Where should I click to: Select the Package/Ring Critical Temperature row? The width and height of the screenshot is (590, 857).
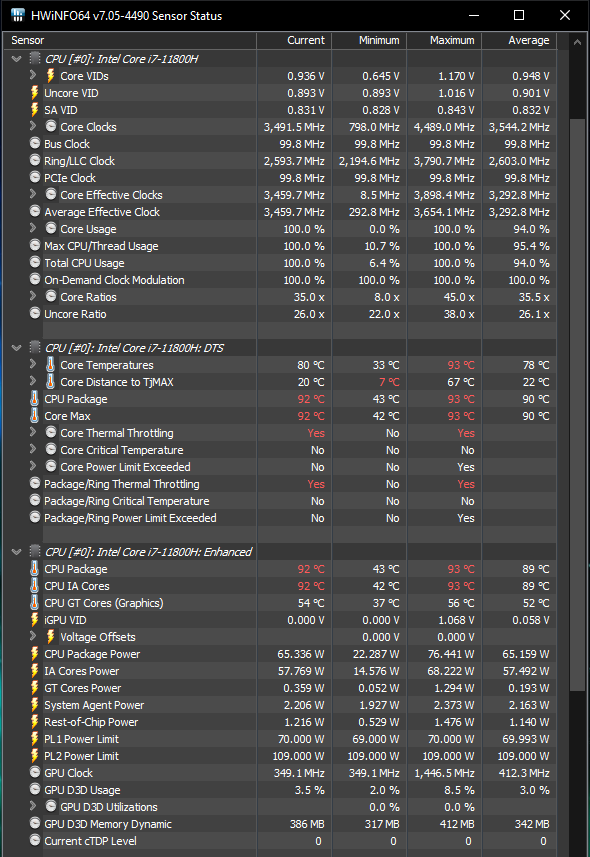coord(280,501)
